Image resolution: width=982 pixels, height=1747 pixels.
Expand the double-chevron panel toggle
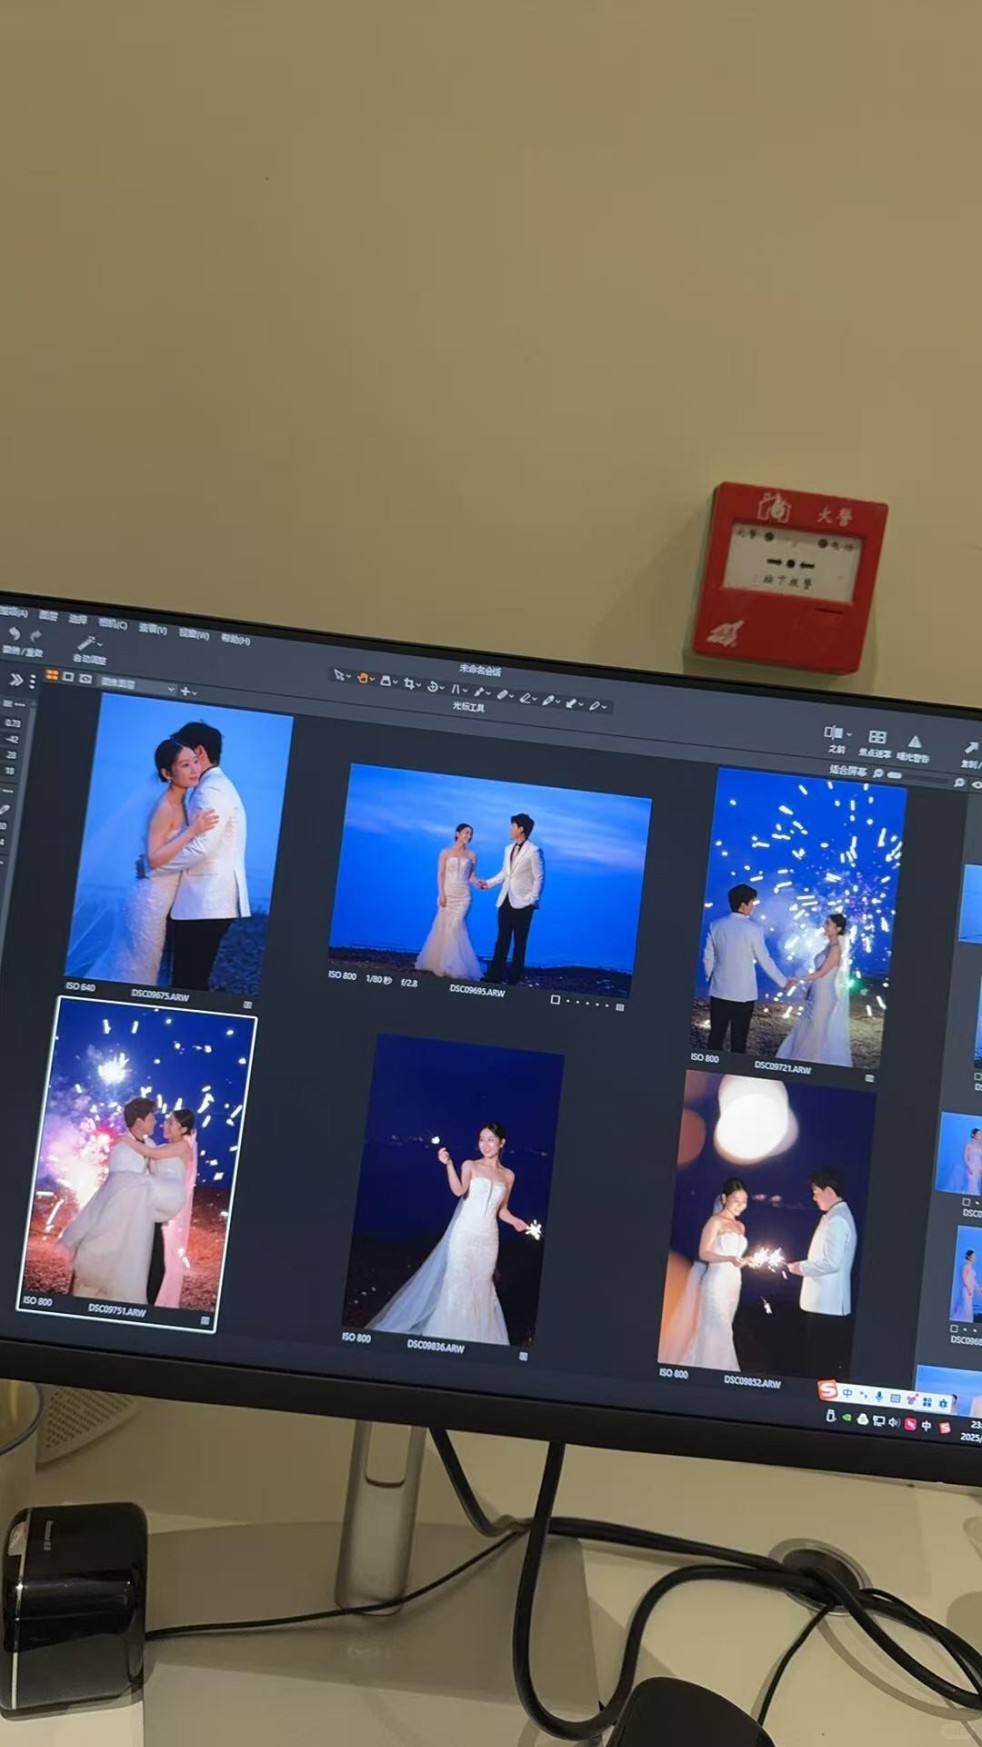click(16, 679)
